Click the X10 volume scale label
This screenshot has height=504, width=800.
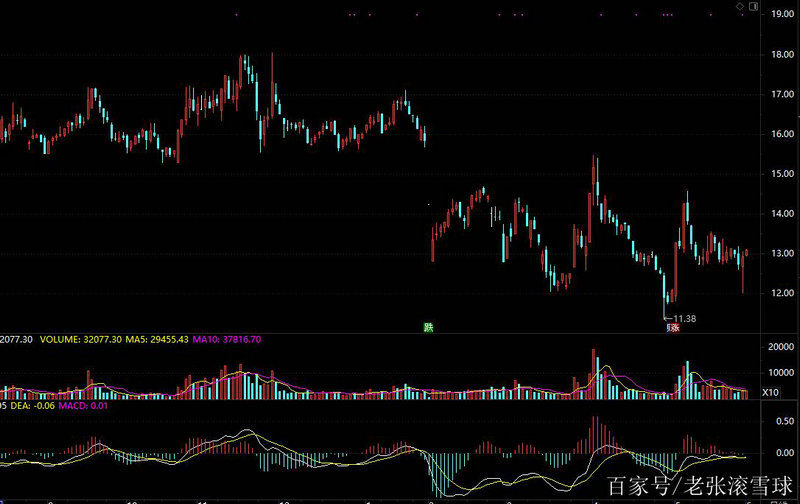773,391
